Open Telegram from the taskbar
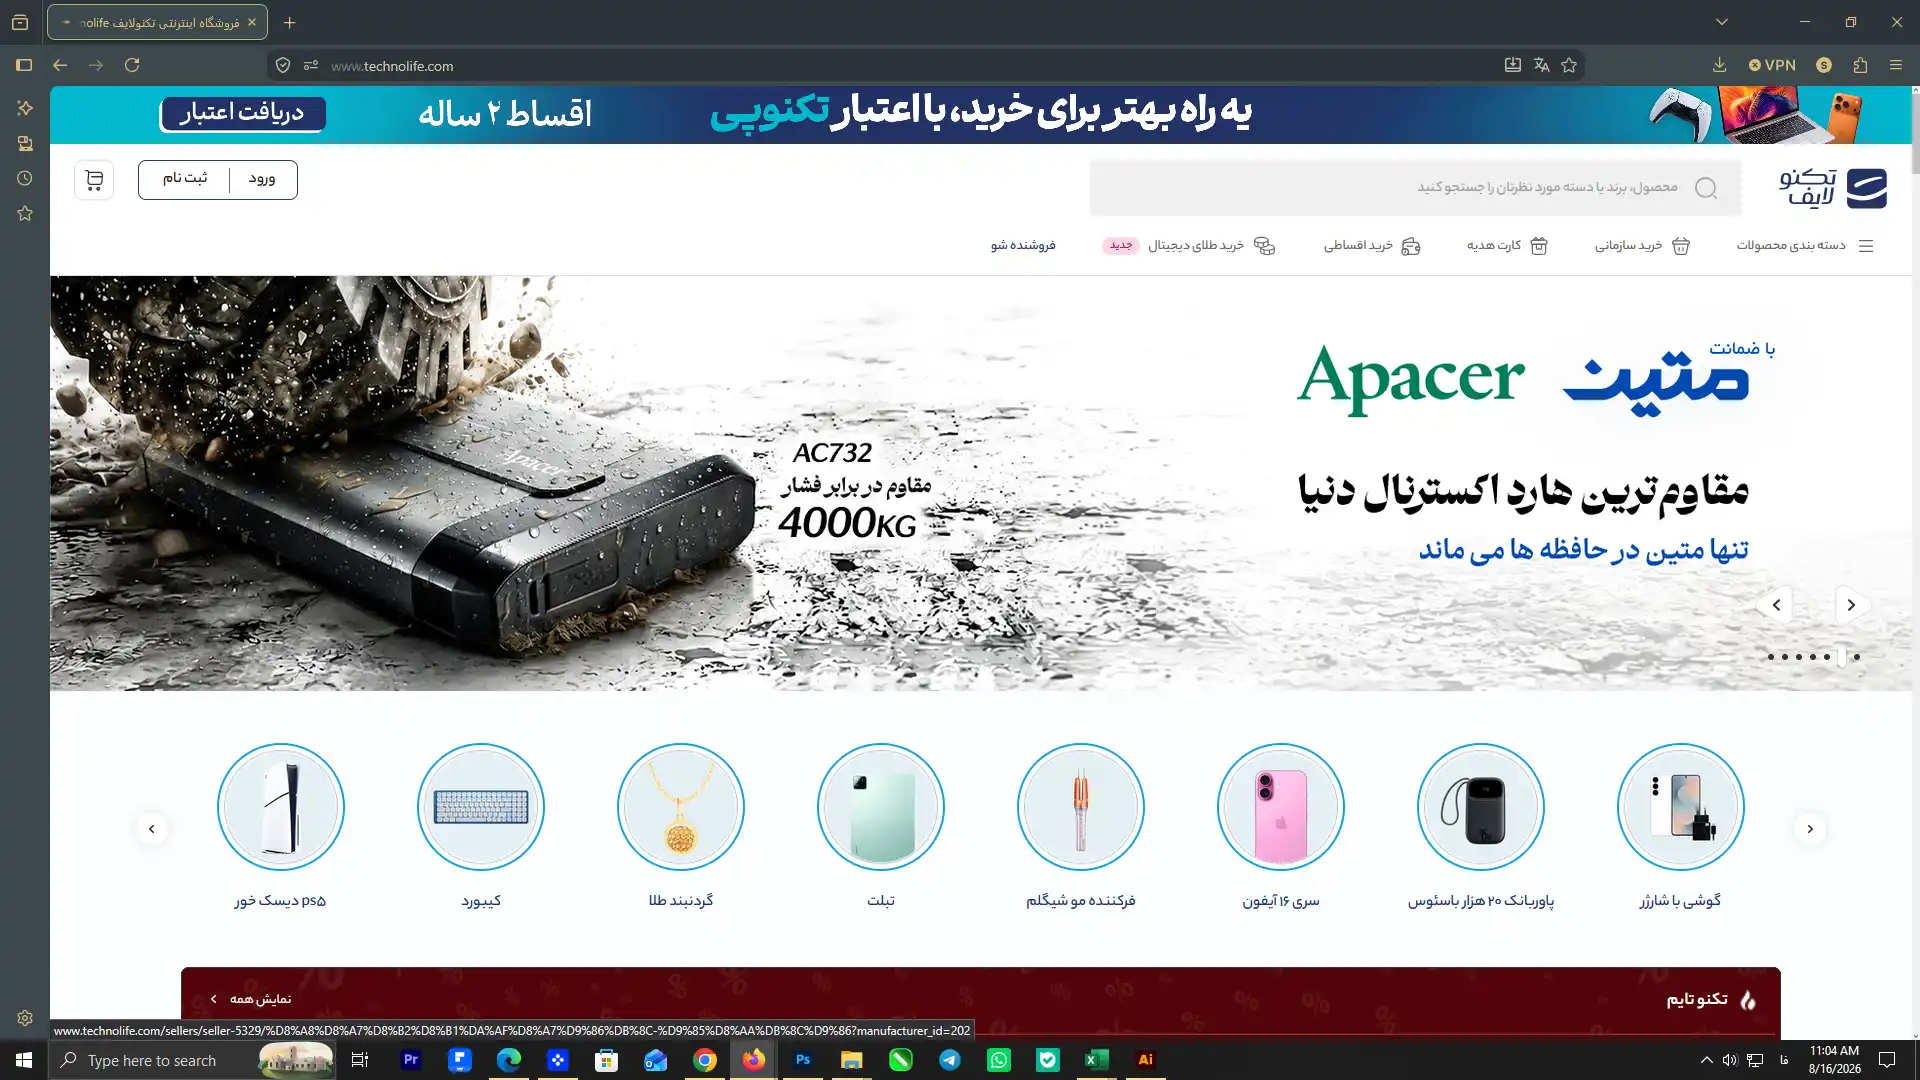The image size is (1920, 1080). point(950,1060)
